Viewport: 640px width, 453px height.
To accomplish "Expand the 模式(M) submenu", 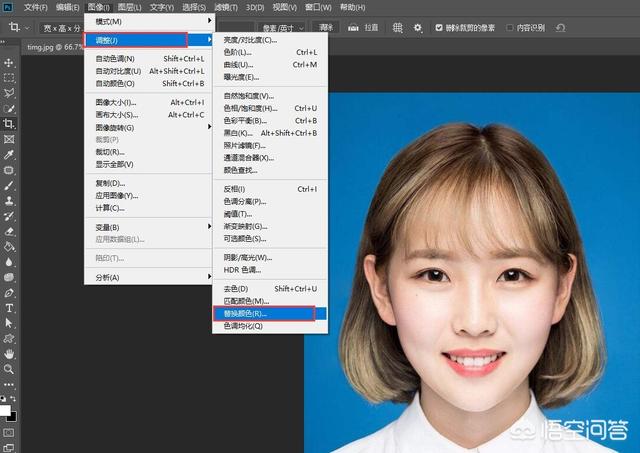I will 148,21.
